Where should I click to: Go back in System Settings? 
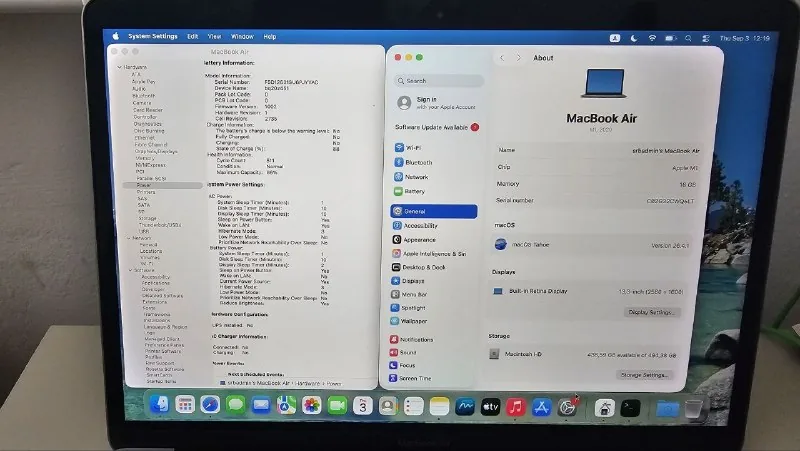coord(502,58)
